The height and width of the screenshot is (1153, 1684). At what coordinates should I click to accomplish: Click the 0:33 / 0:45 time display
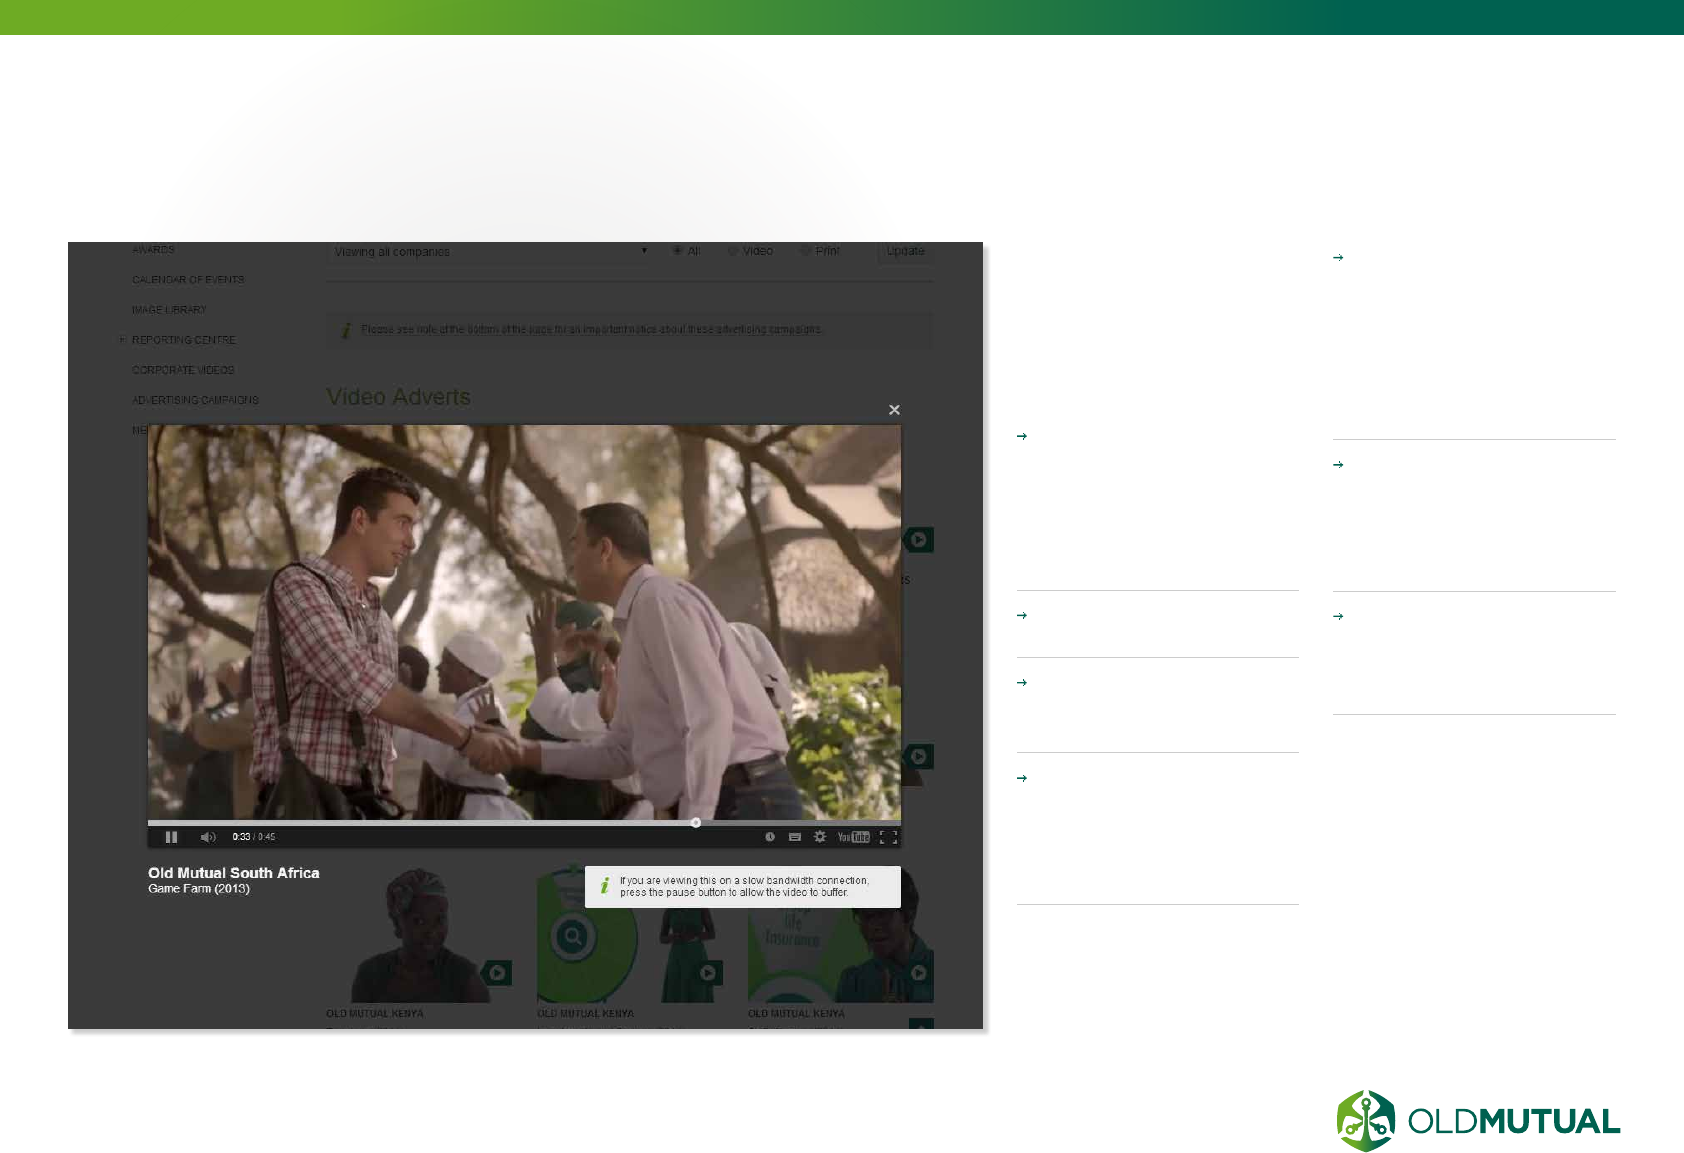[253, 837]
